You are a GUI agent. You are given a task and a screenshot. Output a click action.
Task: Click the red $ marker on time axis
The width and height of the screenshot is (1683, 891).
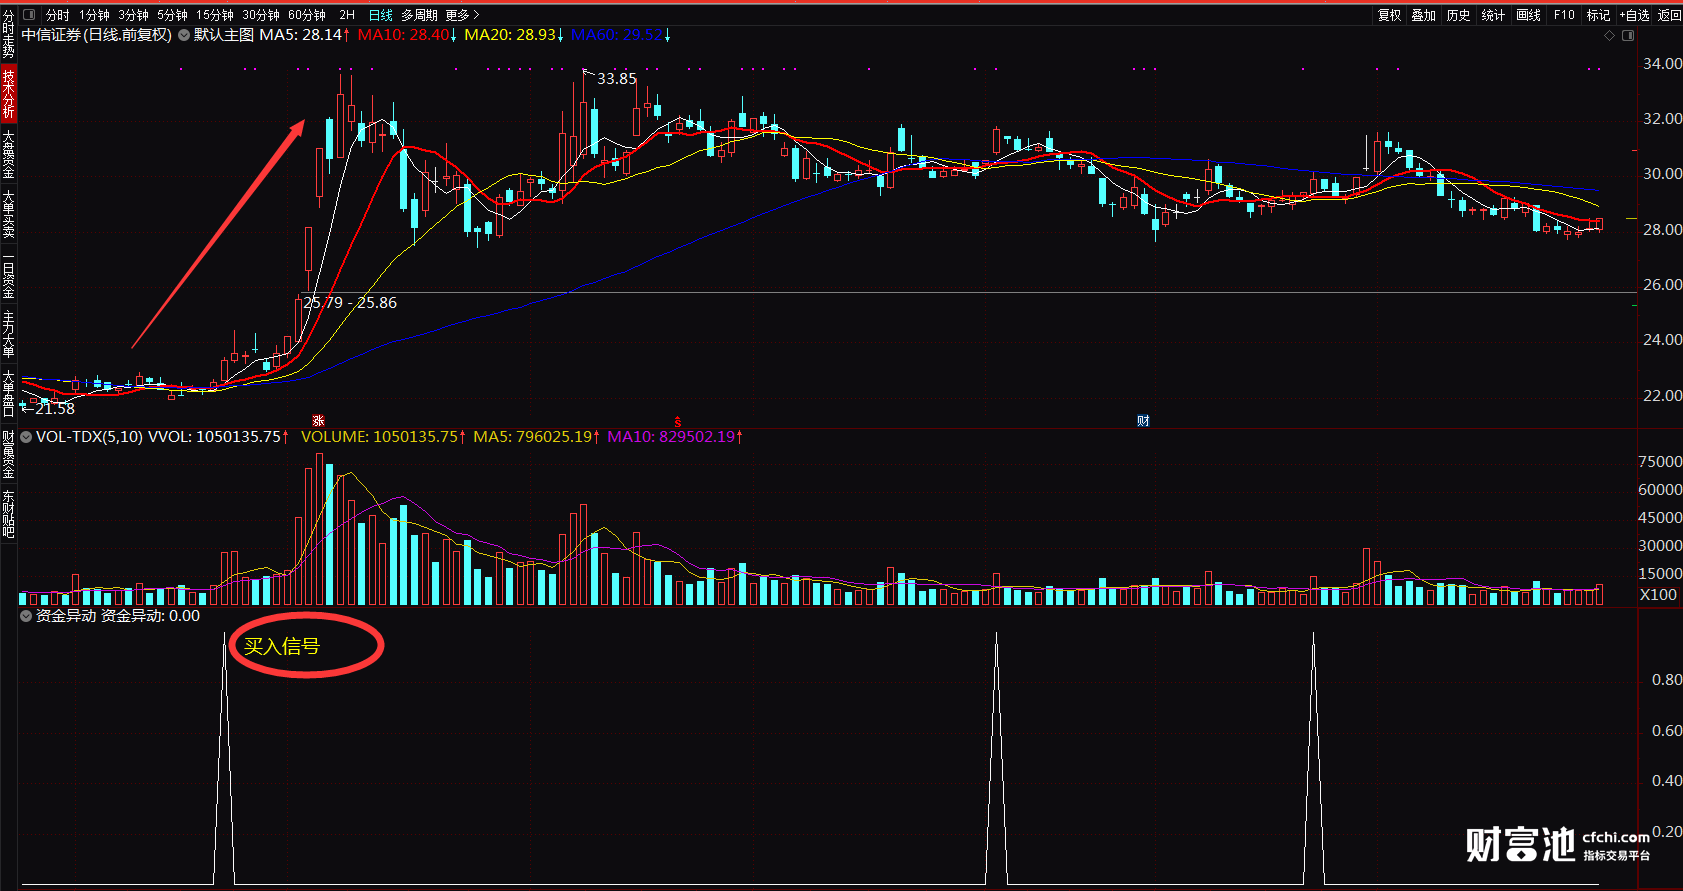tap(678, 421)
